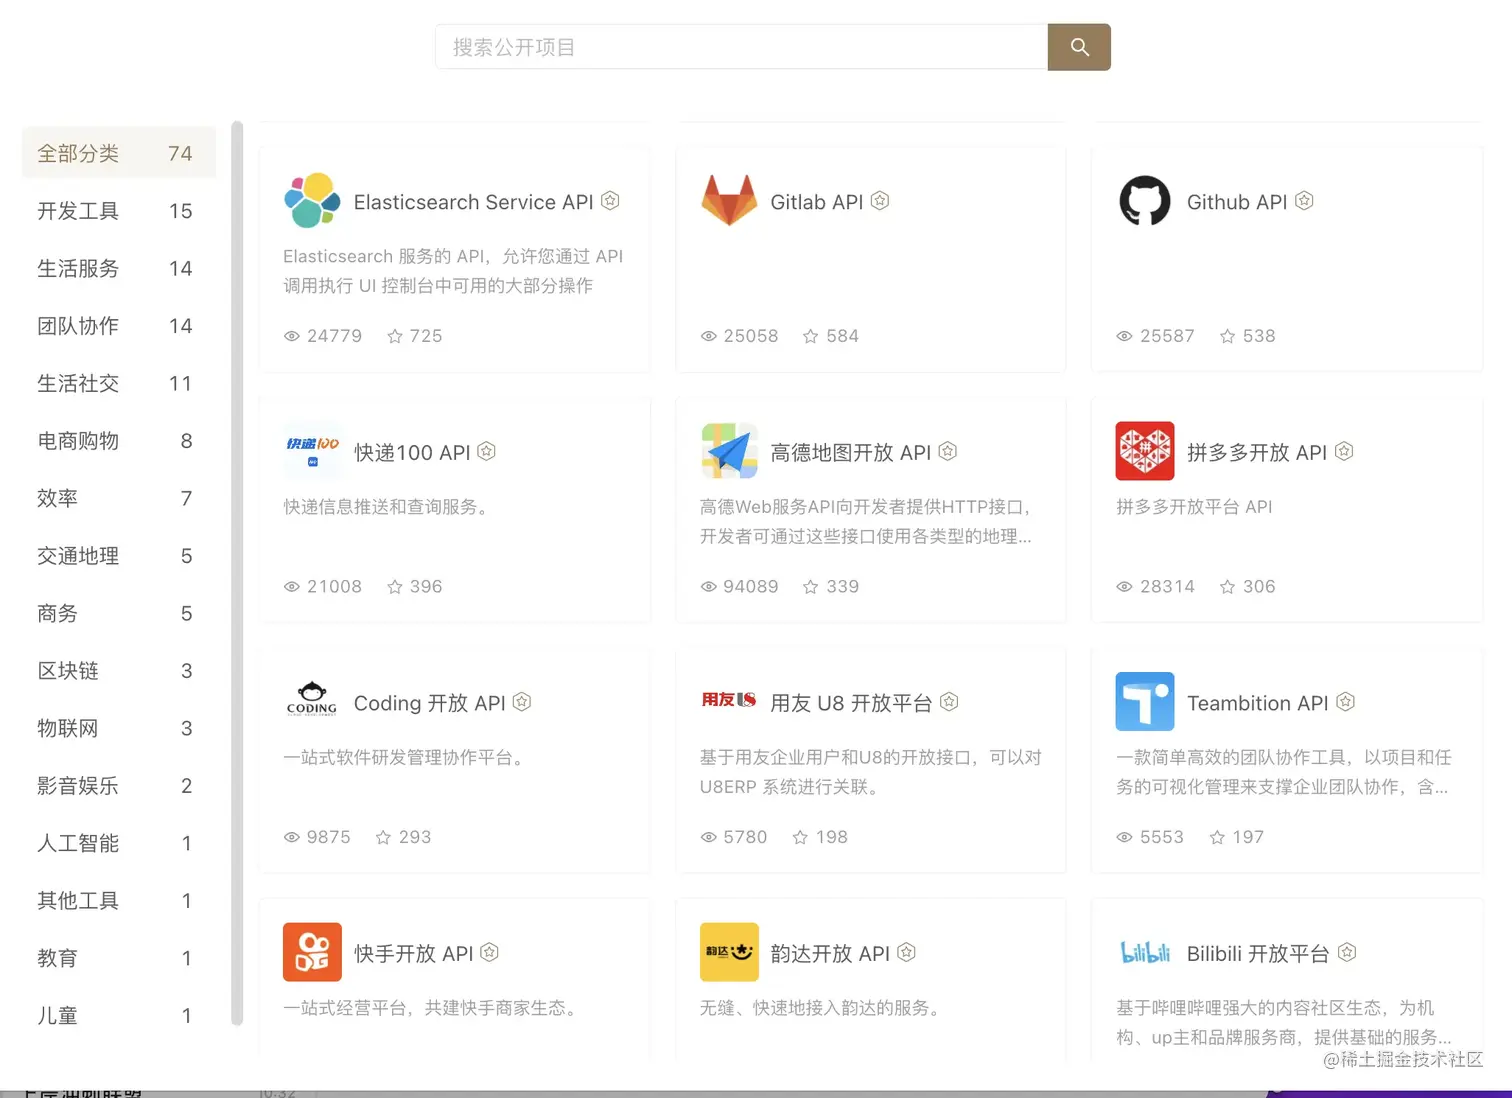Focus the 搜索公开项目 search field
1512x1098 pixels.
tap(741, 47)
